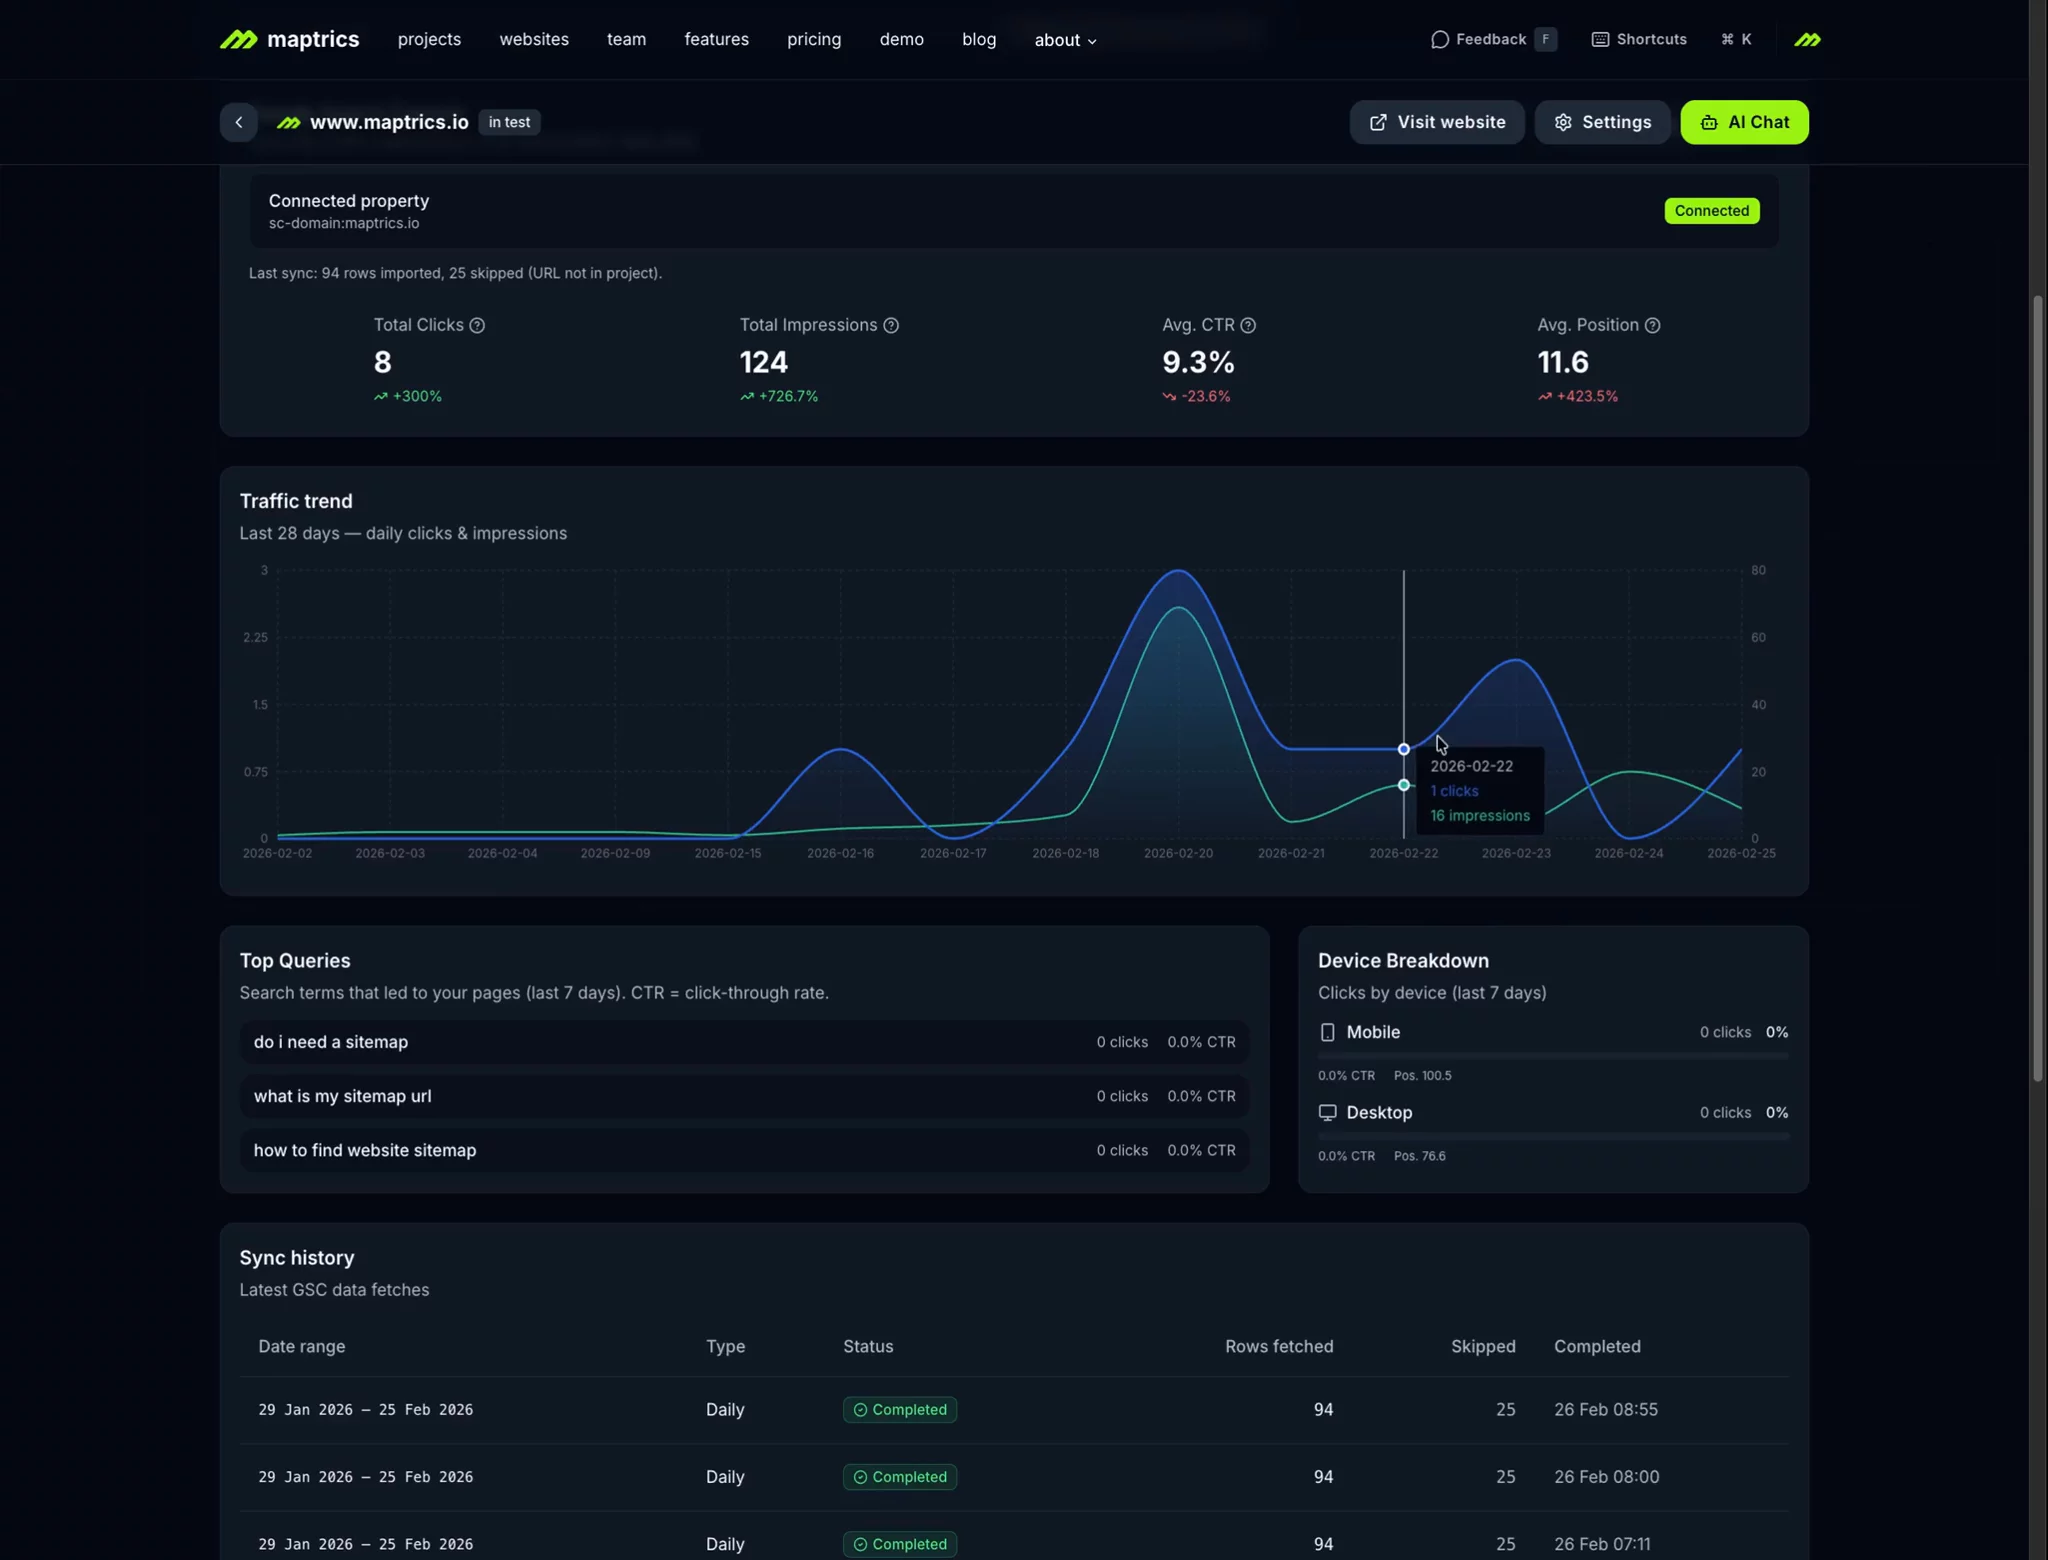2048x1560 pixels.
Task: Click the maptrics logo in navbar
Action: [x=289, y=39]
